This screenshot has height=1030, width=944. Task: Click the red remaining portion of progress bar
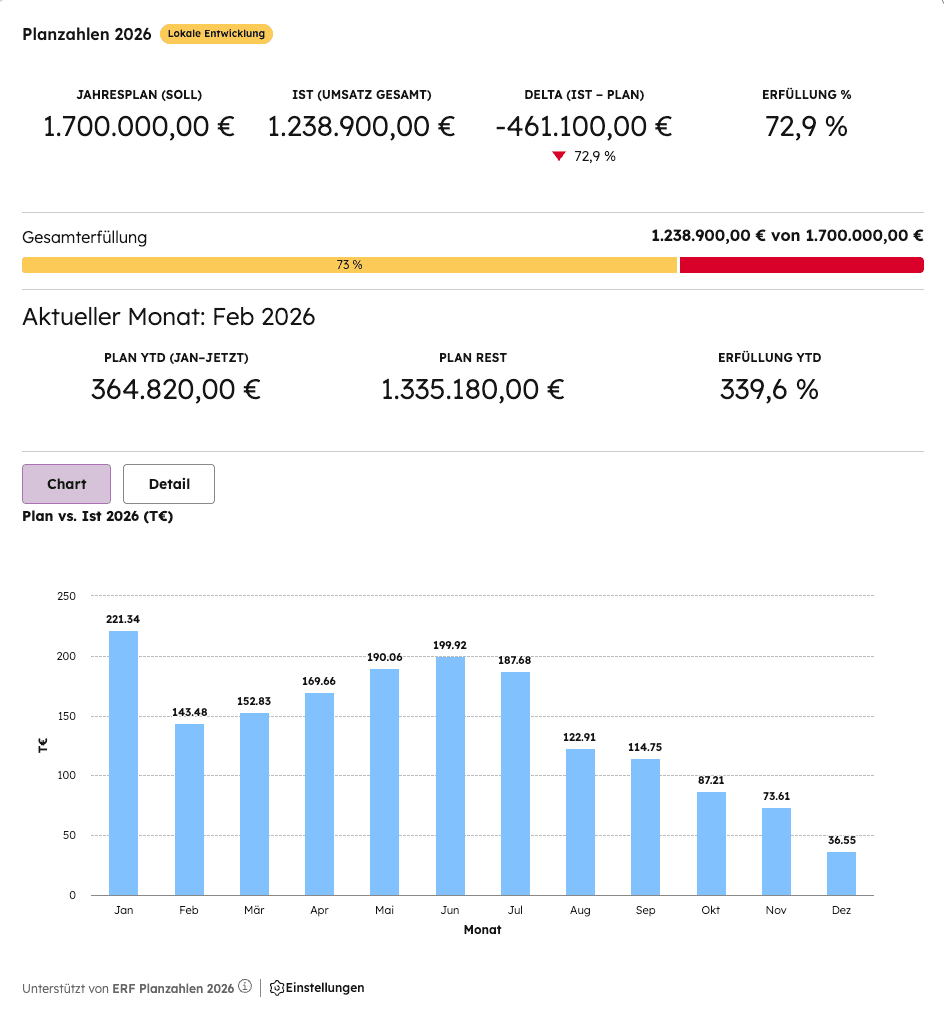800,264
